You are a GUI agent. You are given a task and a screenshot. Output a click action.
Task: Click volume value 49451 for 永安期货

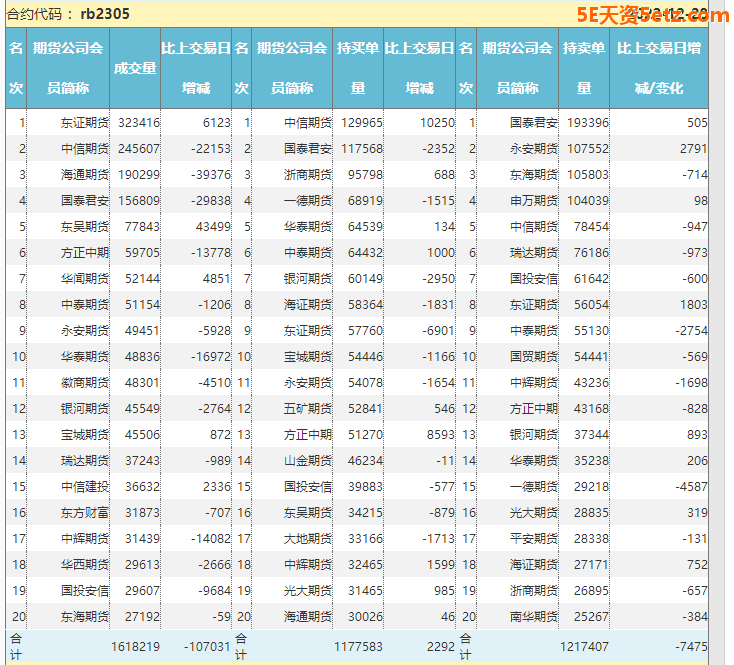pos(142,331)
